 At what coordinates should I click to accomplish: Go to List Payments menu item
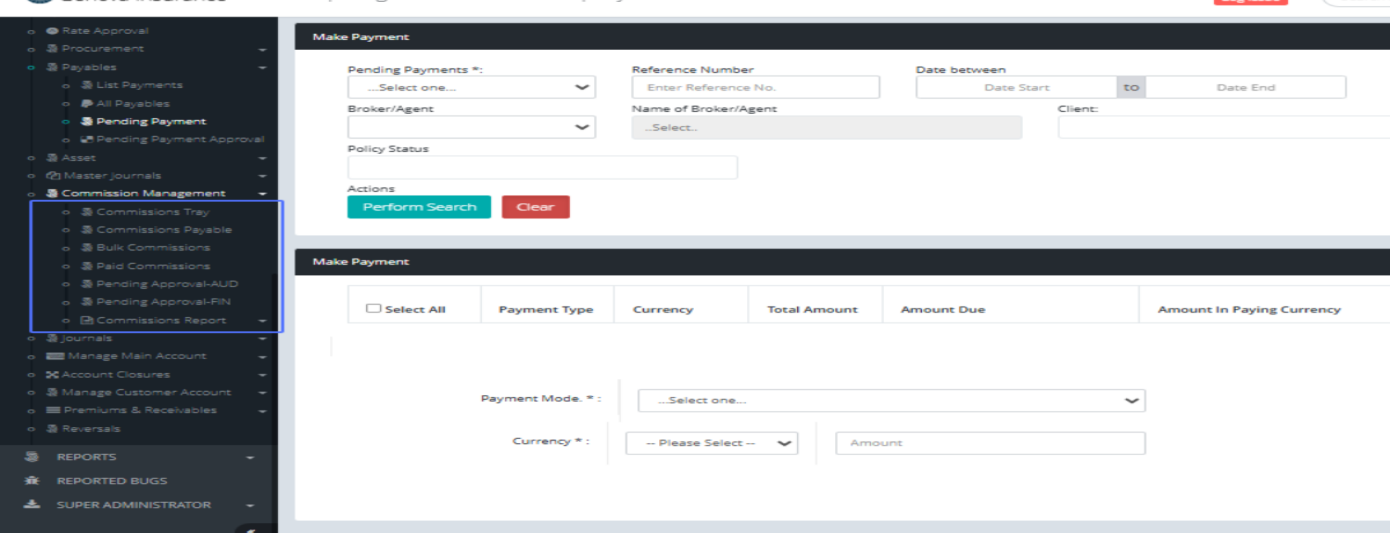pyautogui.click(x=139, y=85)
